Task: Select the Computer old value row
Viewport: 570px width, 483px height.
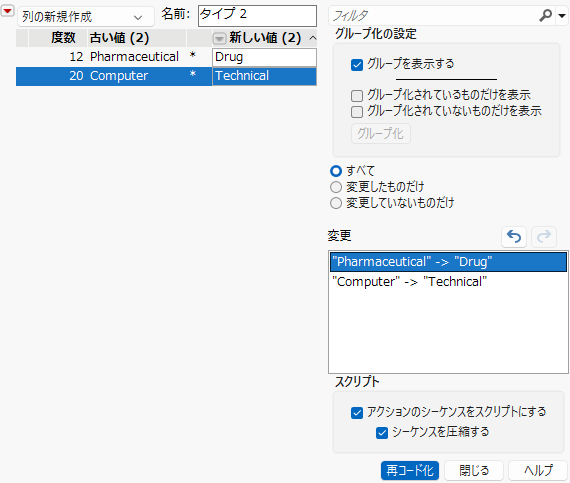Action: [119, 76]
